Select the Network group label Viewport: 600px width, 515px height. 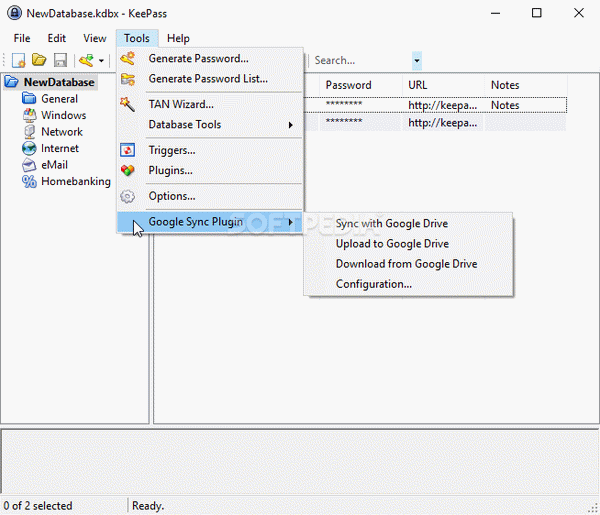(62, 132)
